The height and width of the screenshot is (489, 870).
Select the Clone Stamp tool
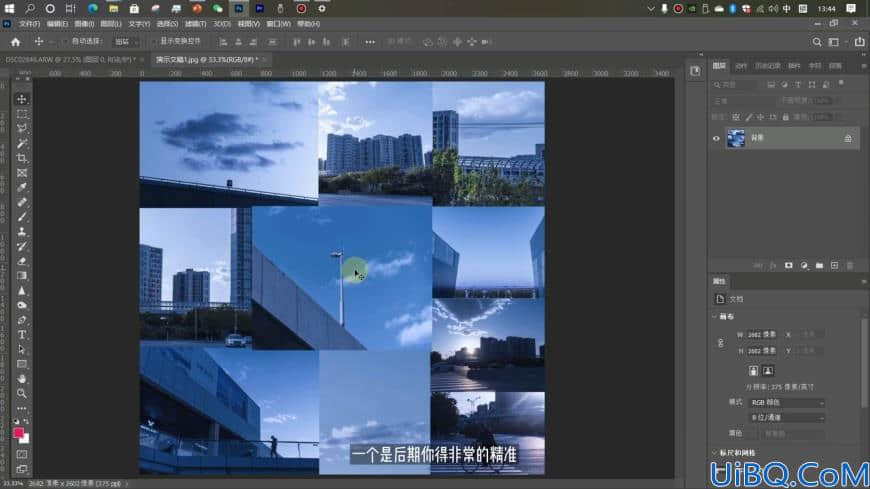[22, 232]
